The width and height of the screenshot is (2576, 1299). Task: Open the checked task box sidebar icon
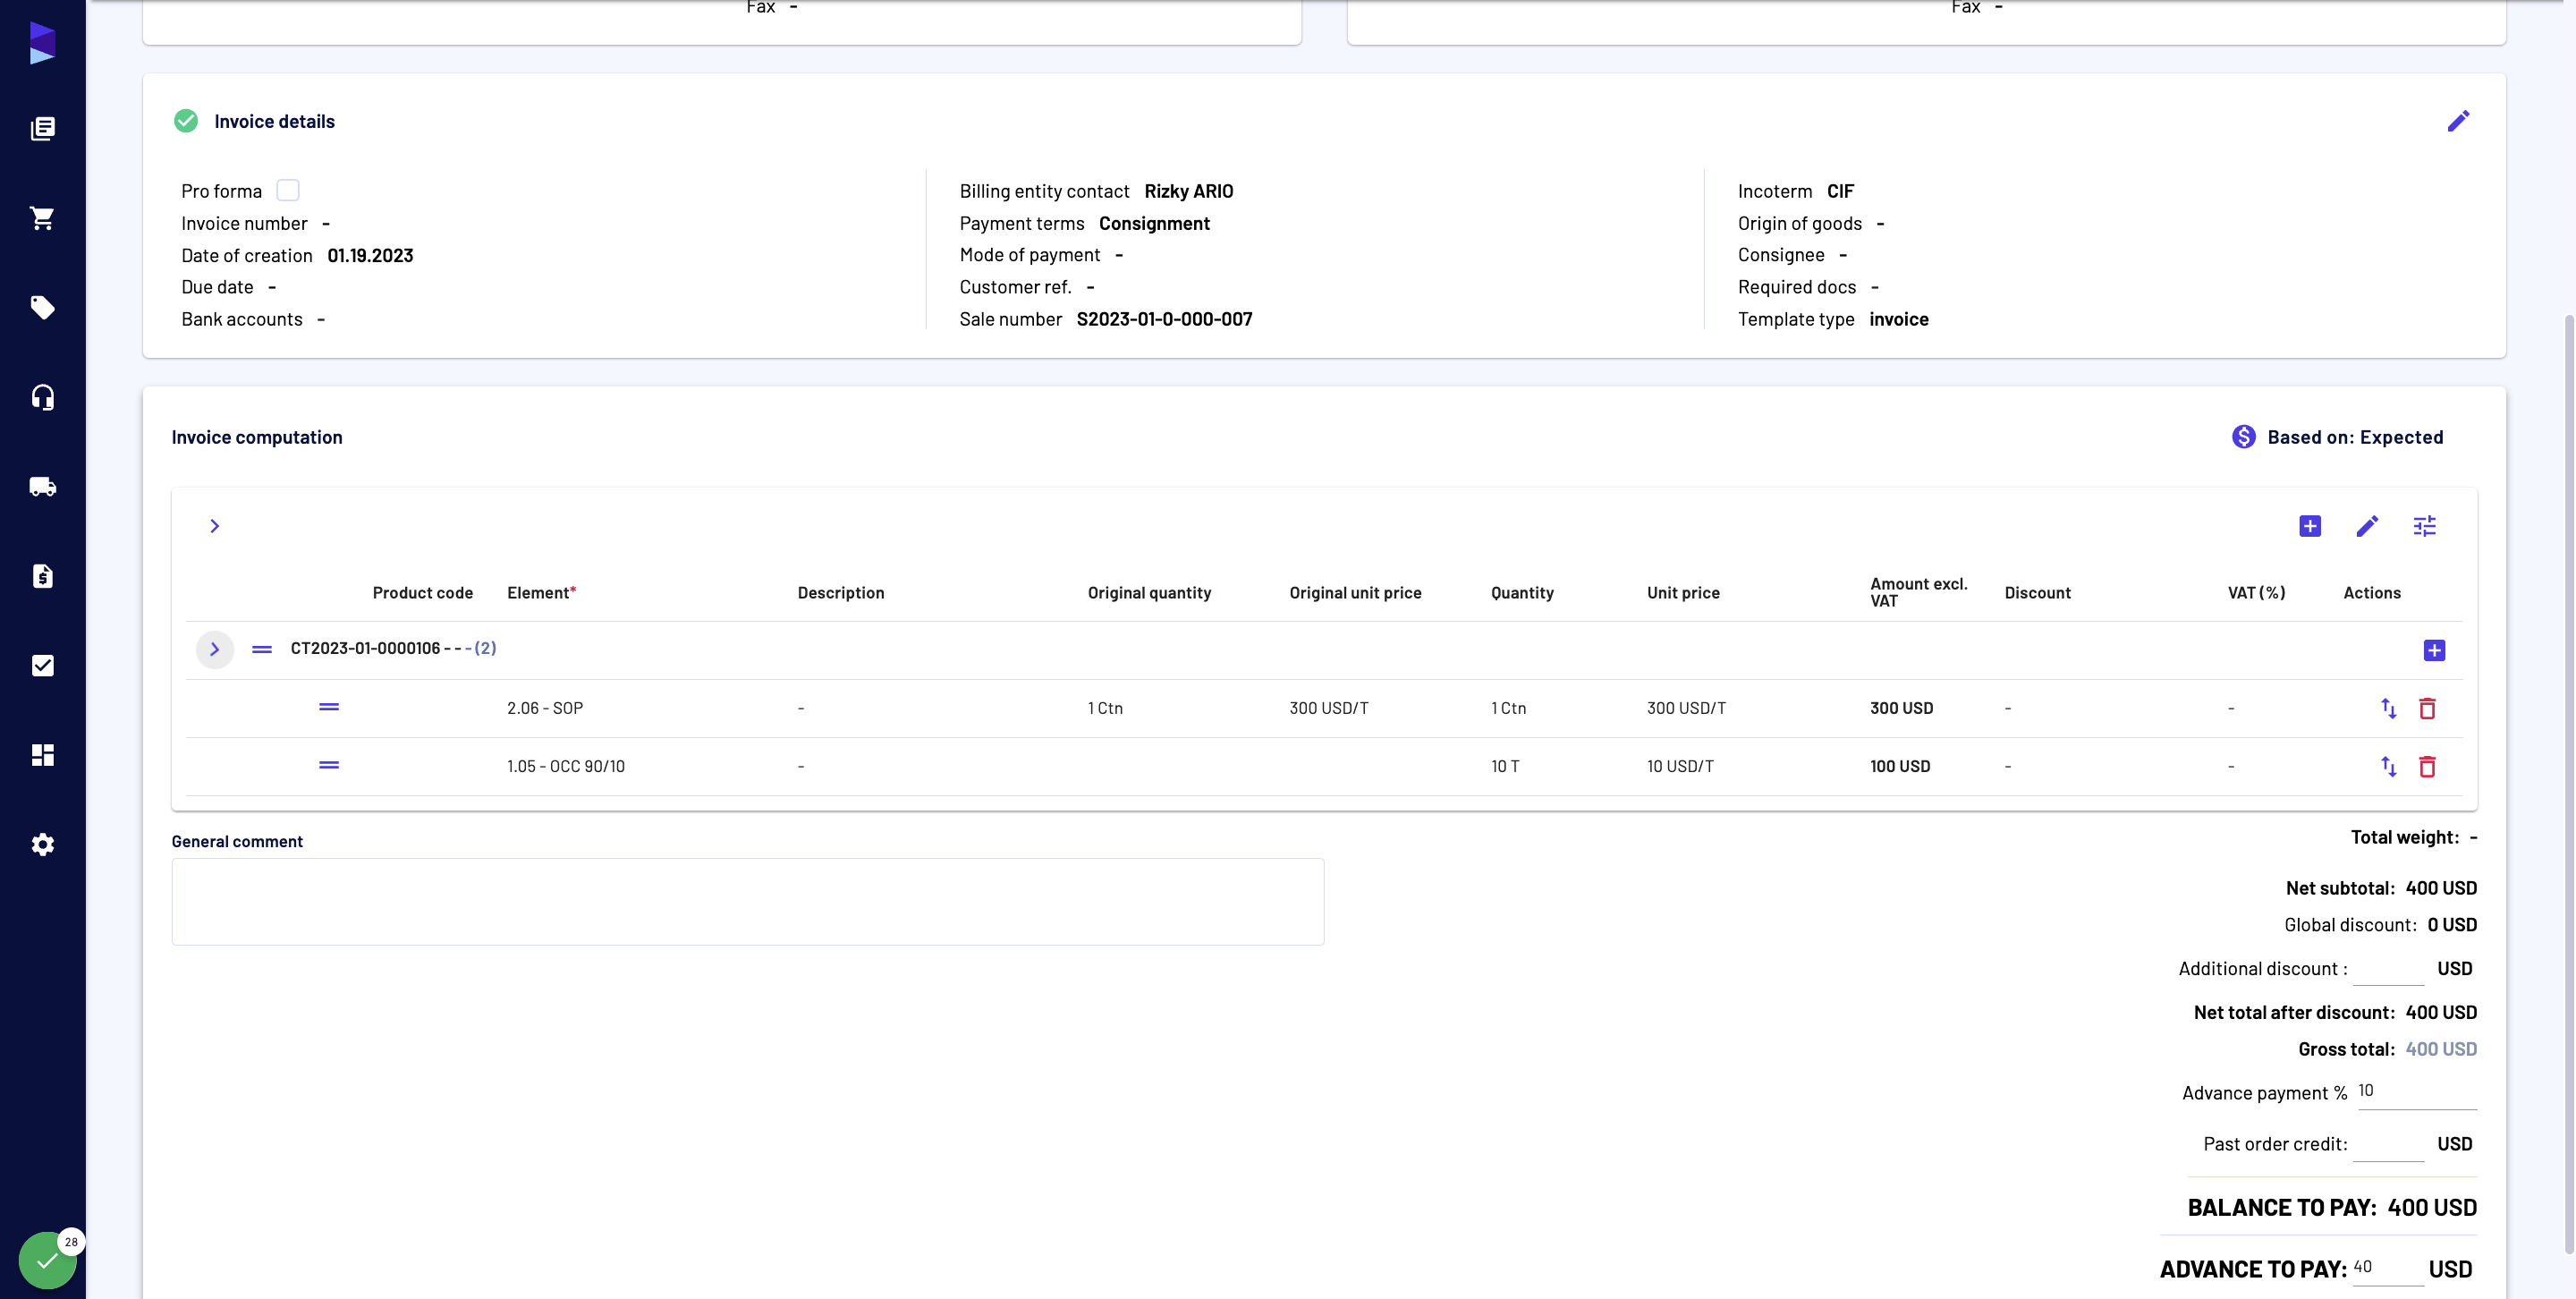42,665
